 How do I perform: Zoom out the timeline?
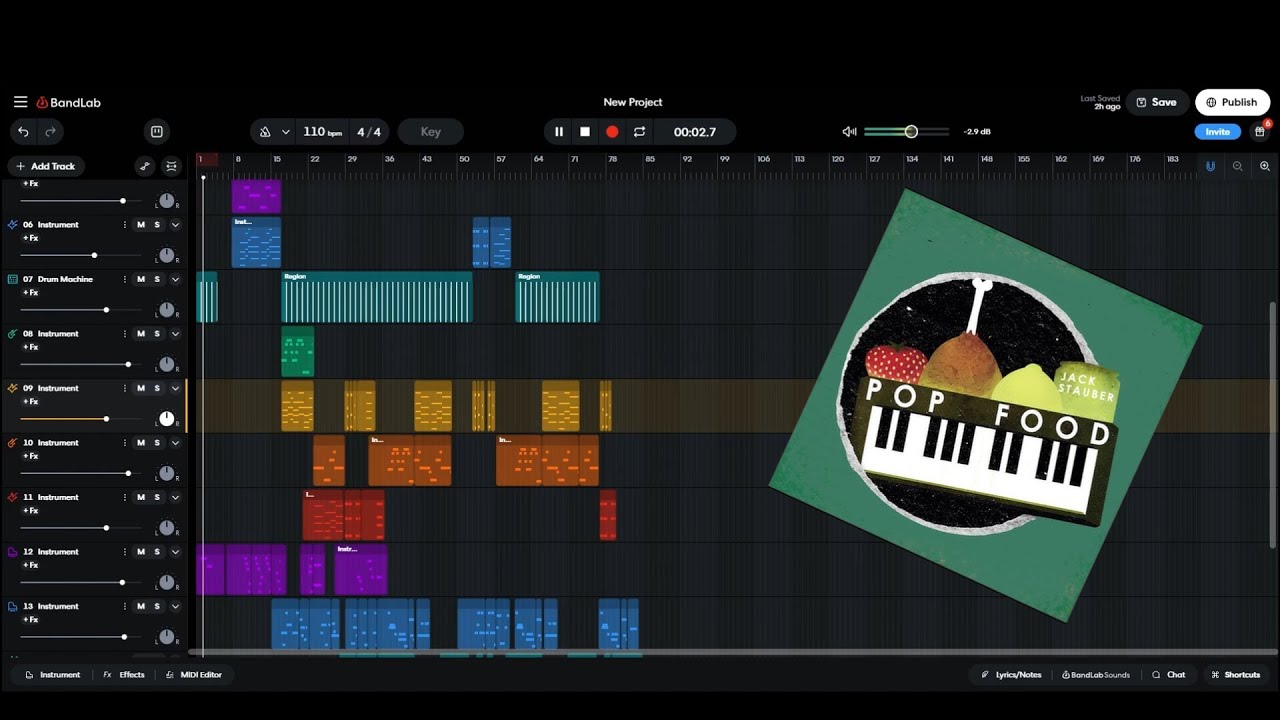pyautogui.click(x=1238, y=166)
